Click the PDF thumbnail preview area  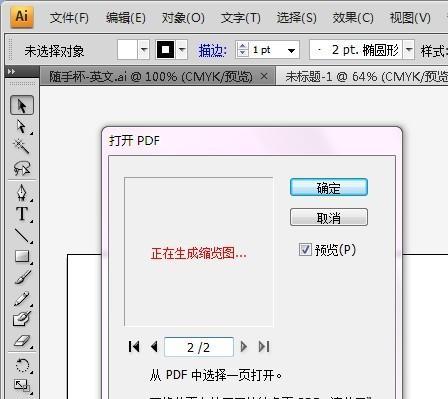tap(199, 252)
